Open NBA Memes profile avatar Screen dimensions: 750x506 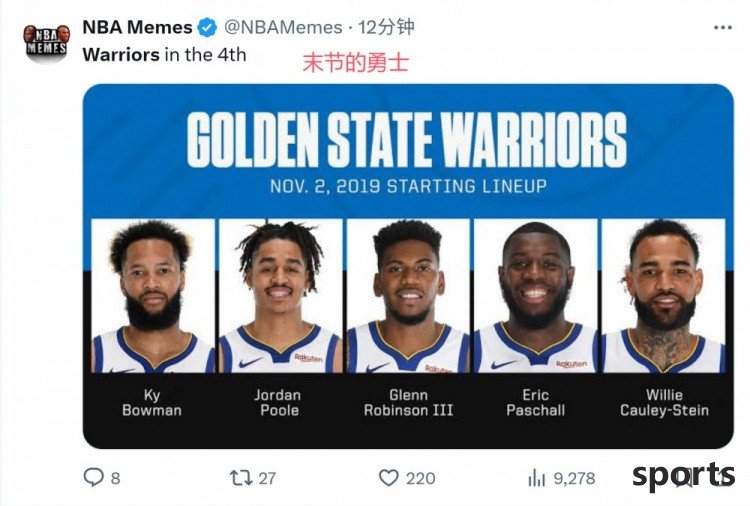[46, 42]
